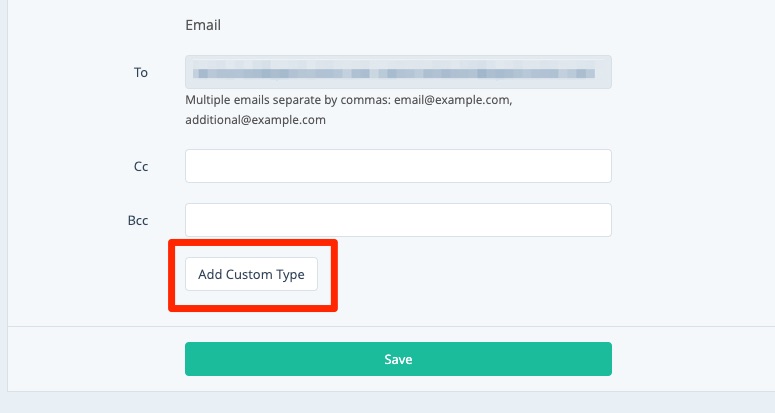The image size is (775, 413).
Task: Save the email settings
Action: (398, 359)
